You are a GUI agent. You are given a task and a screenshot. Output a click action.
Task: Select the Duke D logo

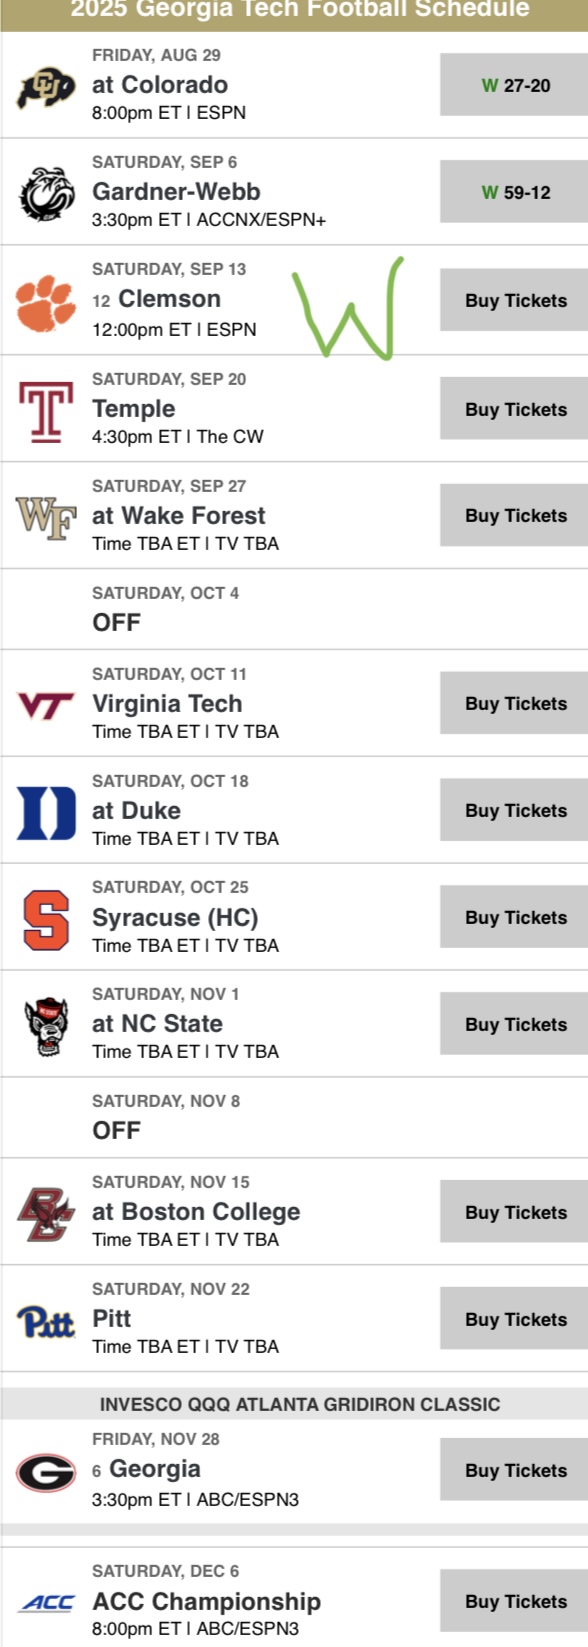(x=46, y=812)
